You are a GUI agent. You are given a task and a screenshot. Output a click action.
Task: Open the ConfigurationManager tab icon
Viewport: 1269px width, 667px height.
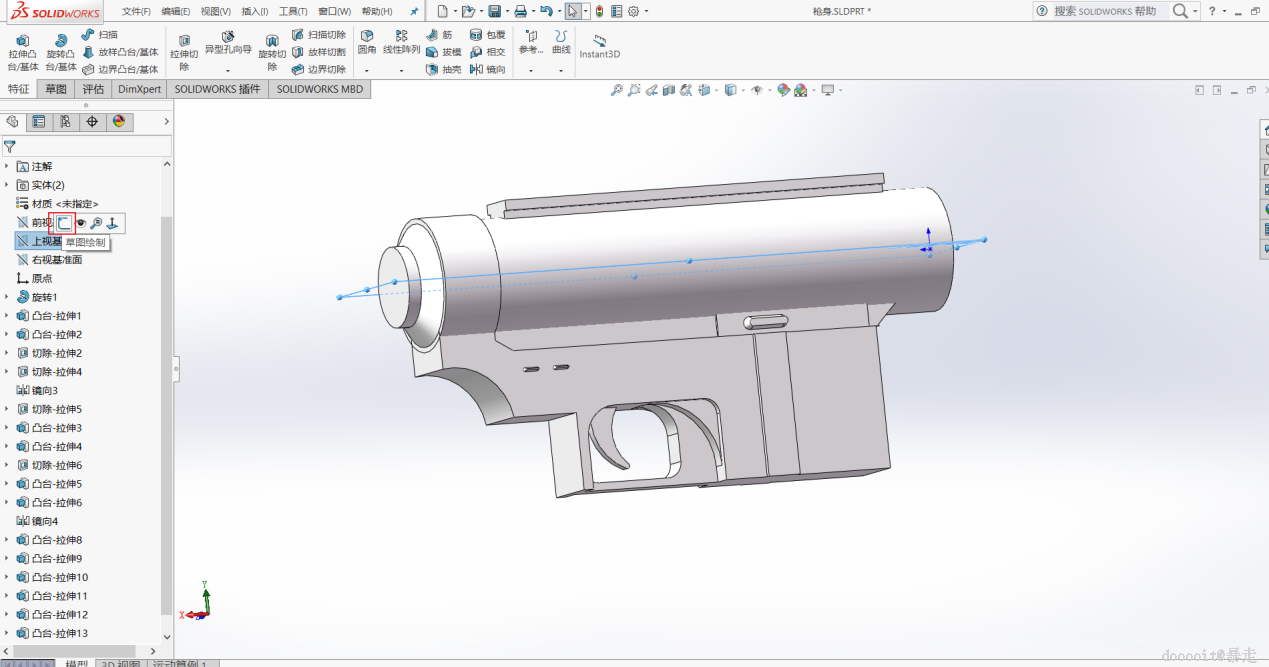[65, 122]
